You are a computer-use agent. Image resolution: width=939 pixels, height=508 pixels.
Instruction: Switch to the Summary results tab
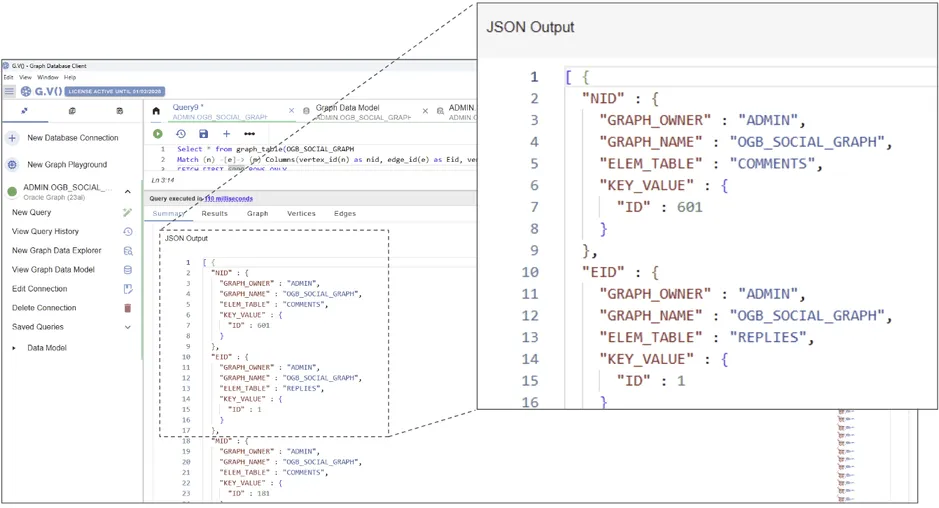[x=168, y=213]
